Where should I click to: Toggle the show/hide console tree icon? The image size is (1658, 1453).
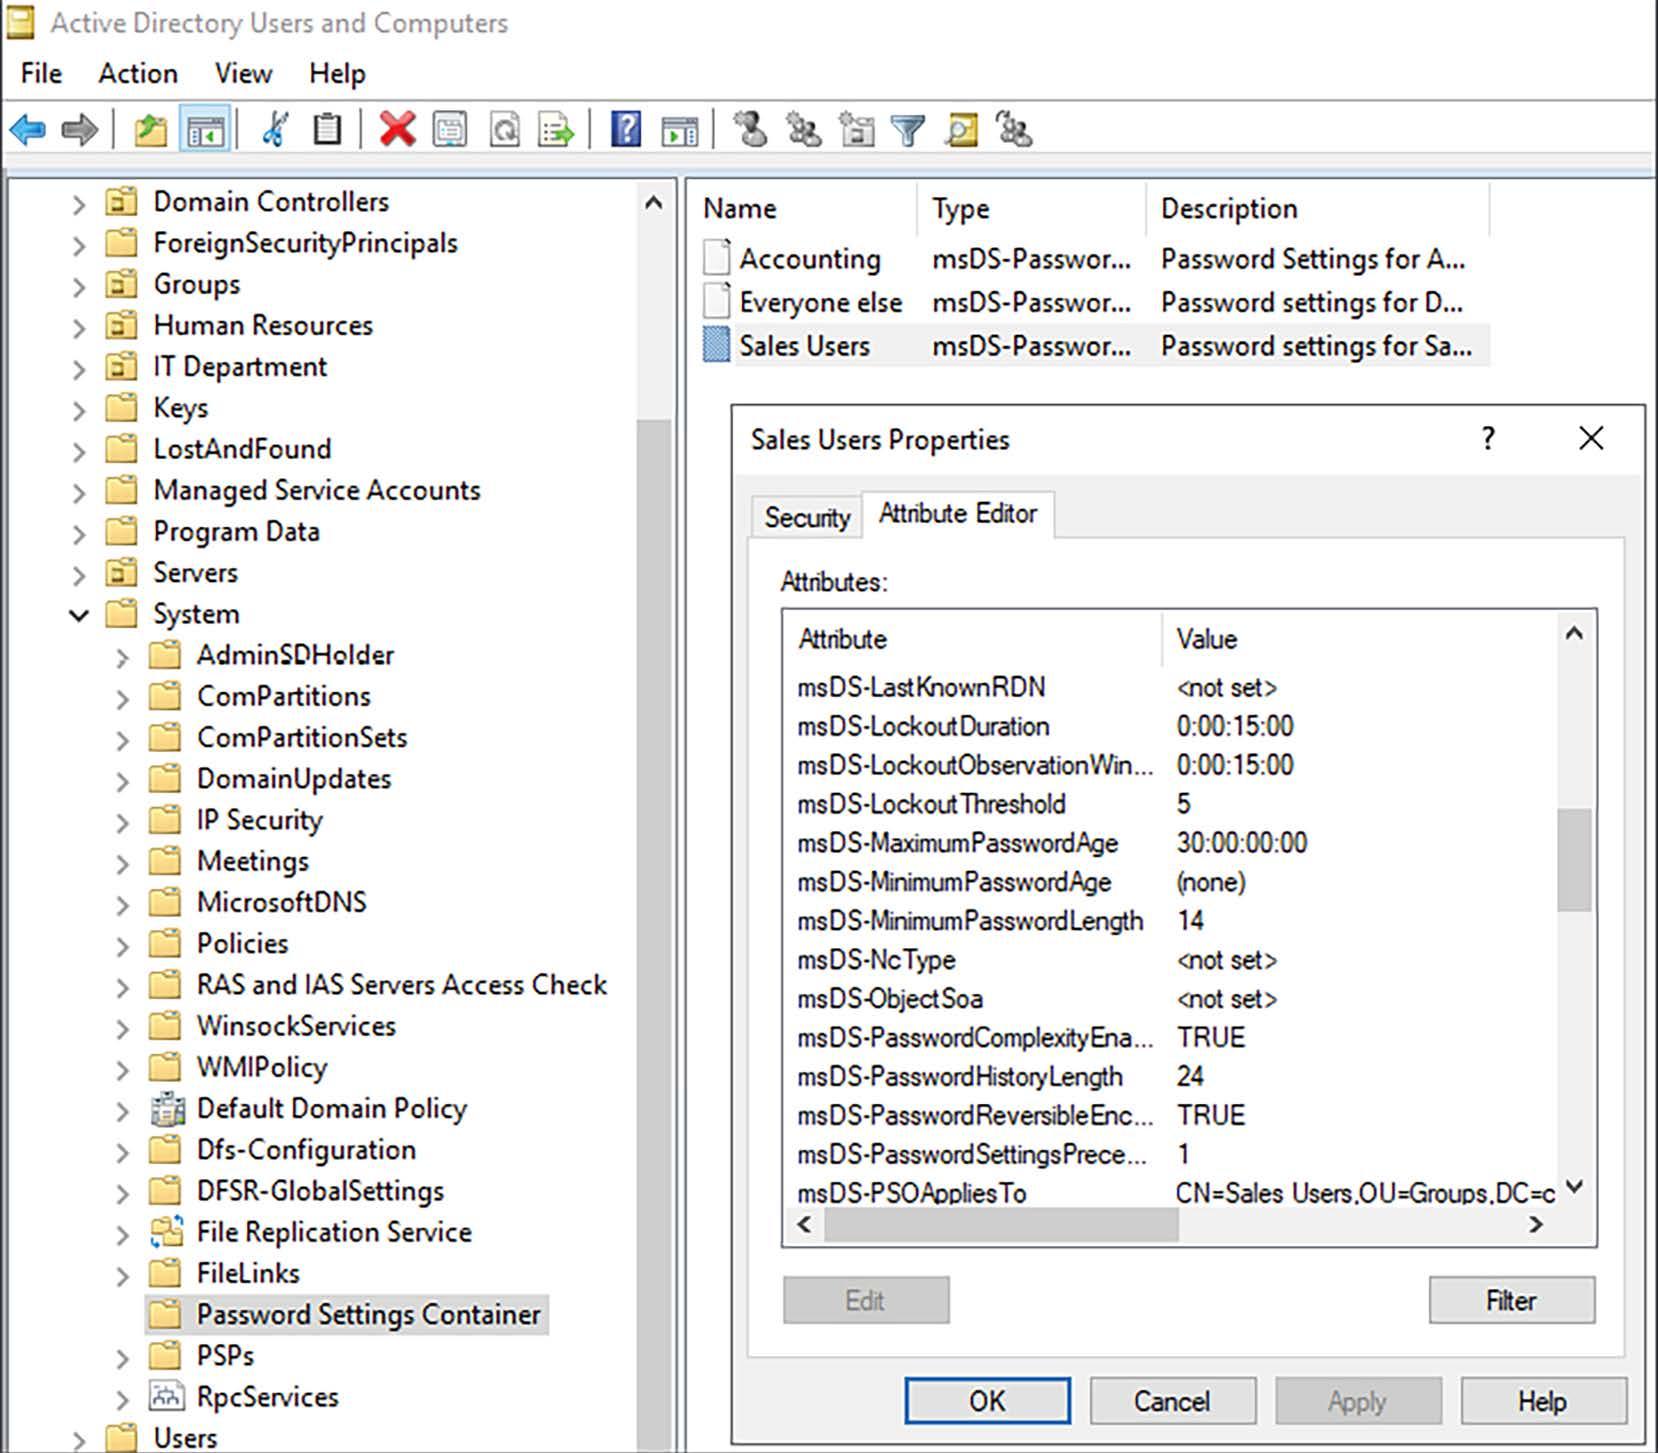tap(205, 130)
